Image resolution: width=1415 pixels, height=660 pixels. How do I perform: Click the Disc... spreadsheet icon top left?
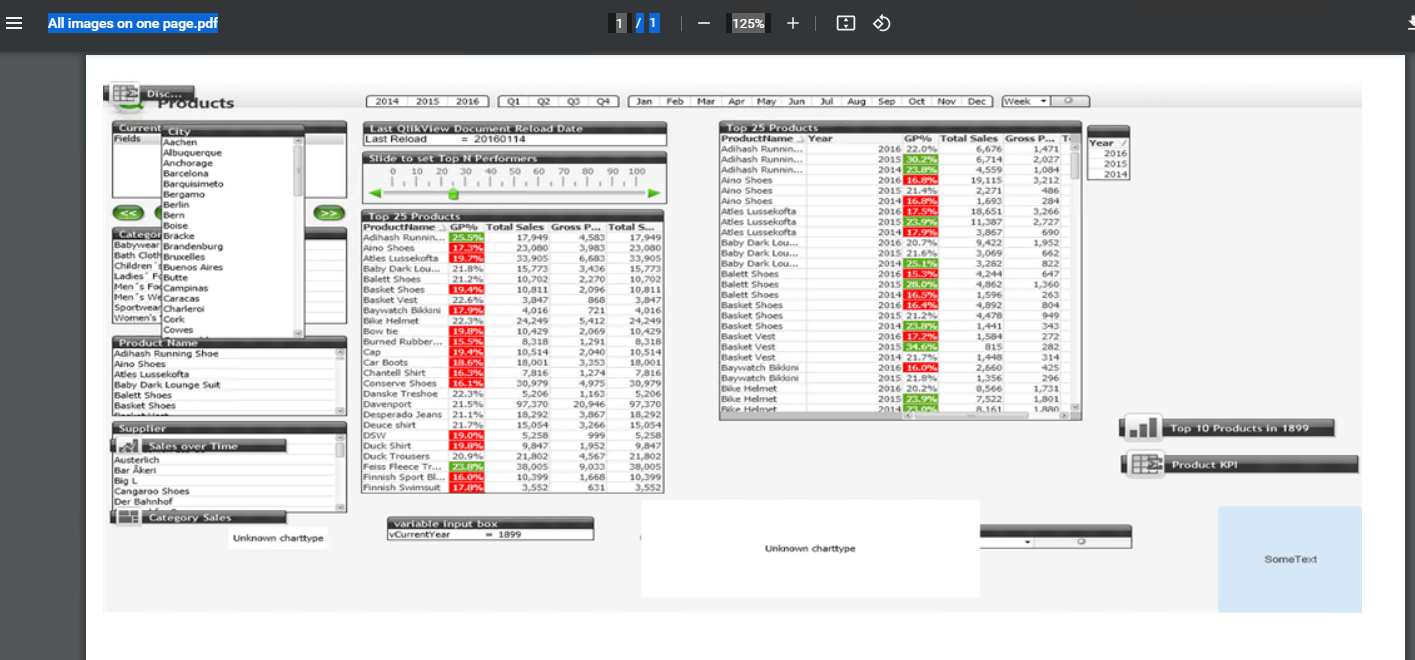[x=126, y=90]
